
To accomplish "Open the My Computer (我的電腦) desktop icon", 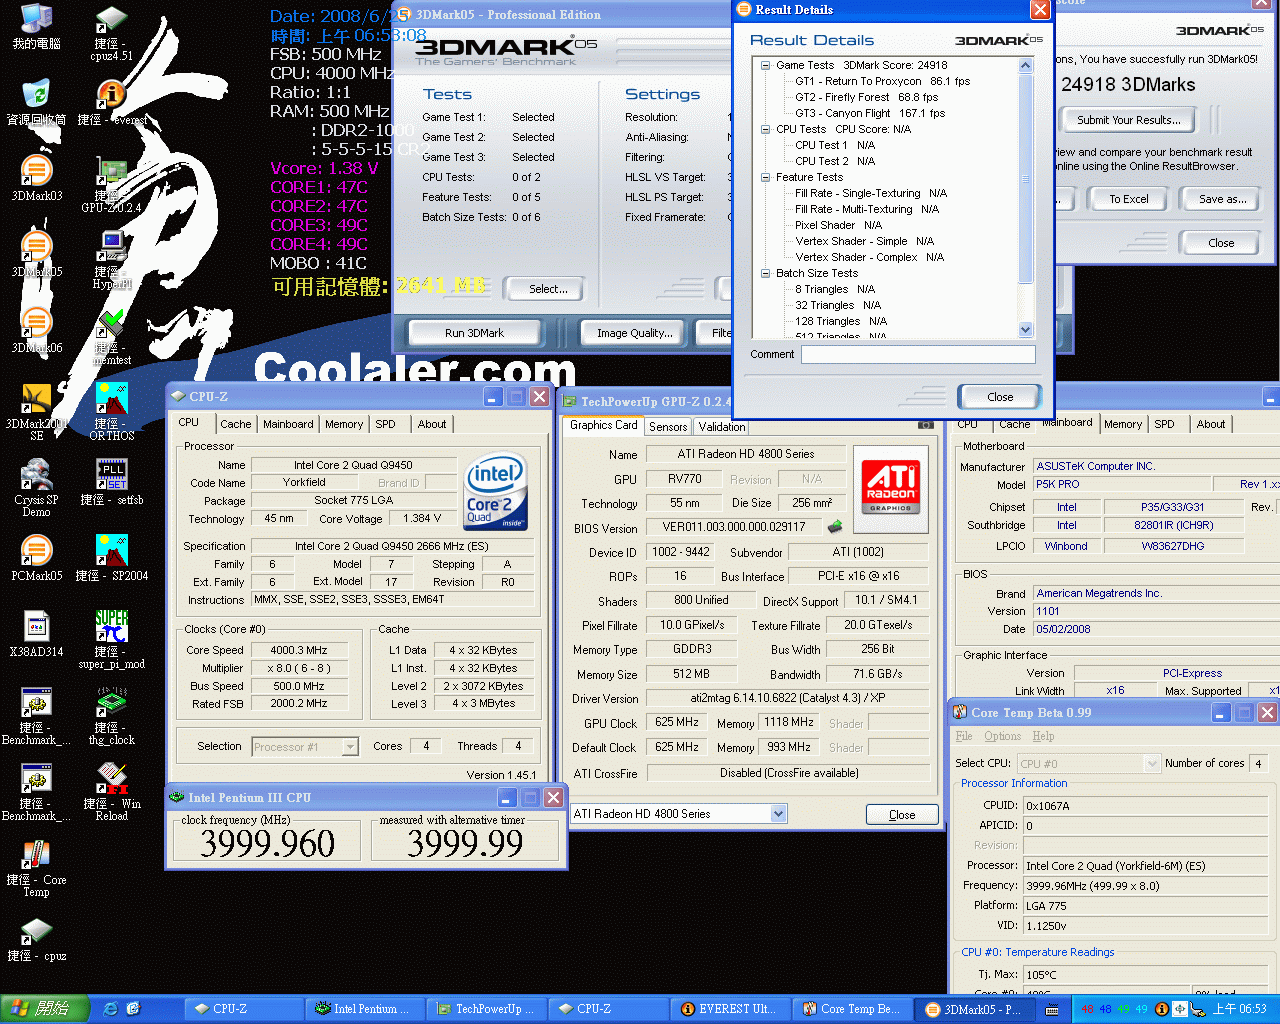I will (x=36, y=27).
